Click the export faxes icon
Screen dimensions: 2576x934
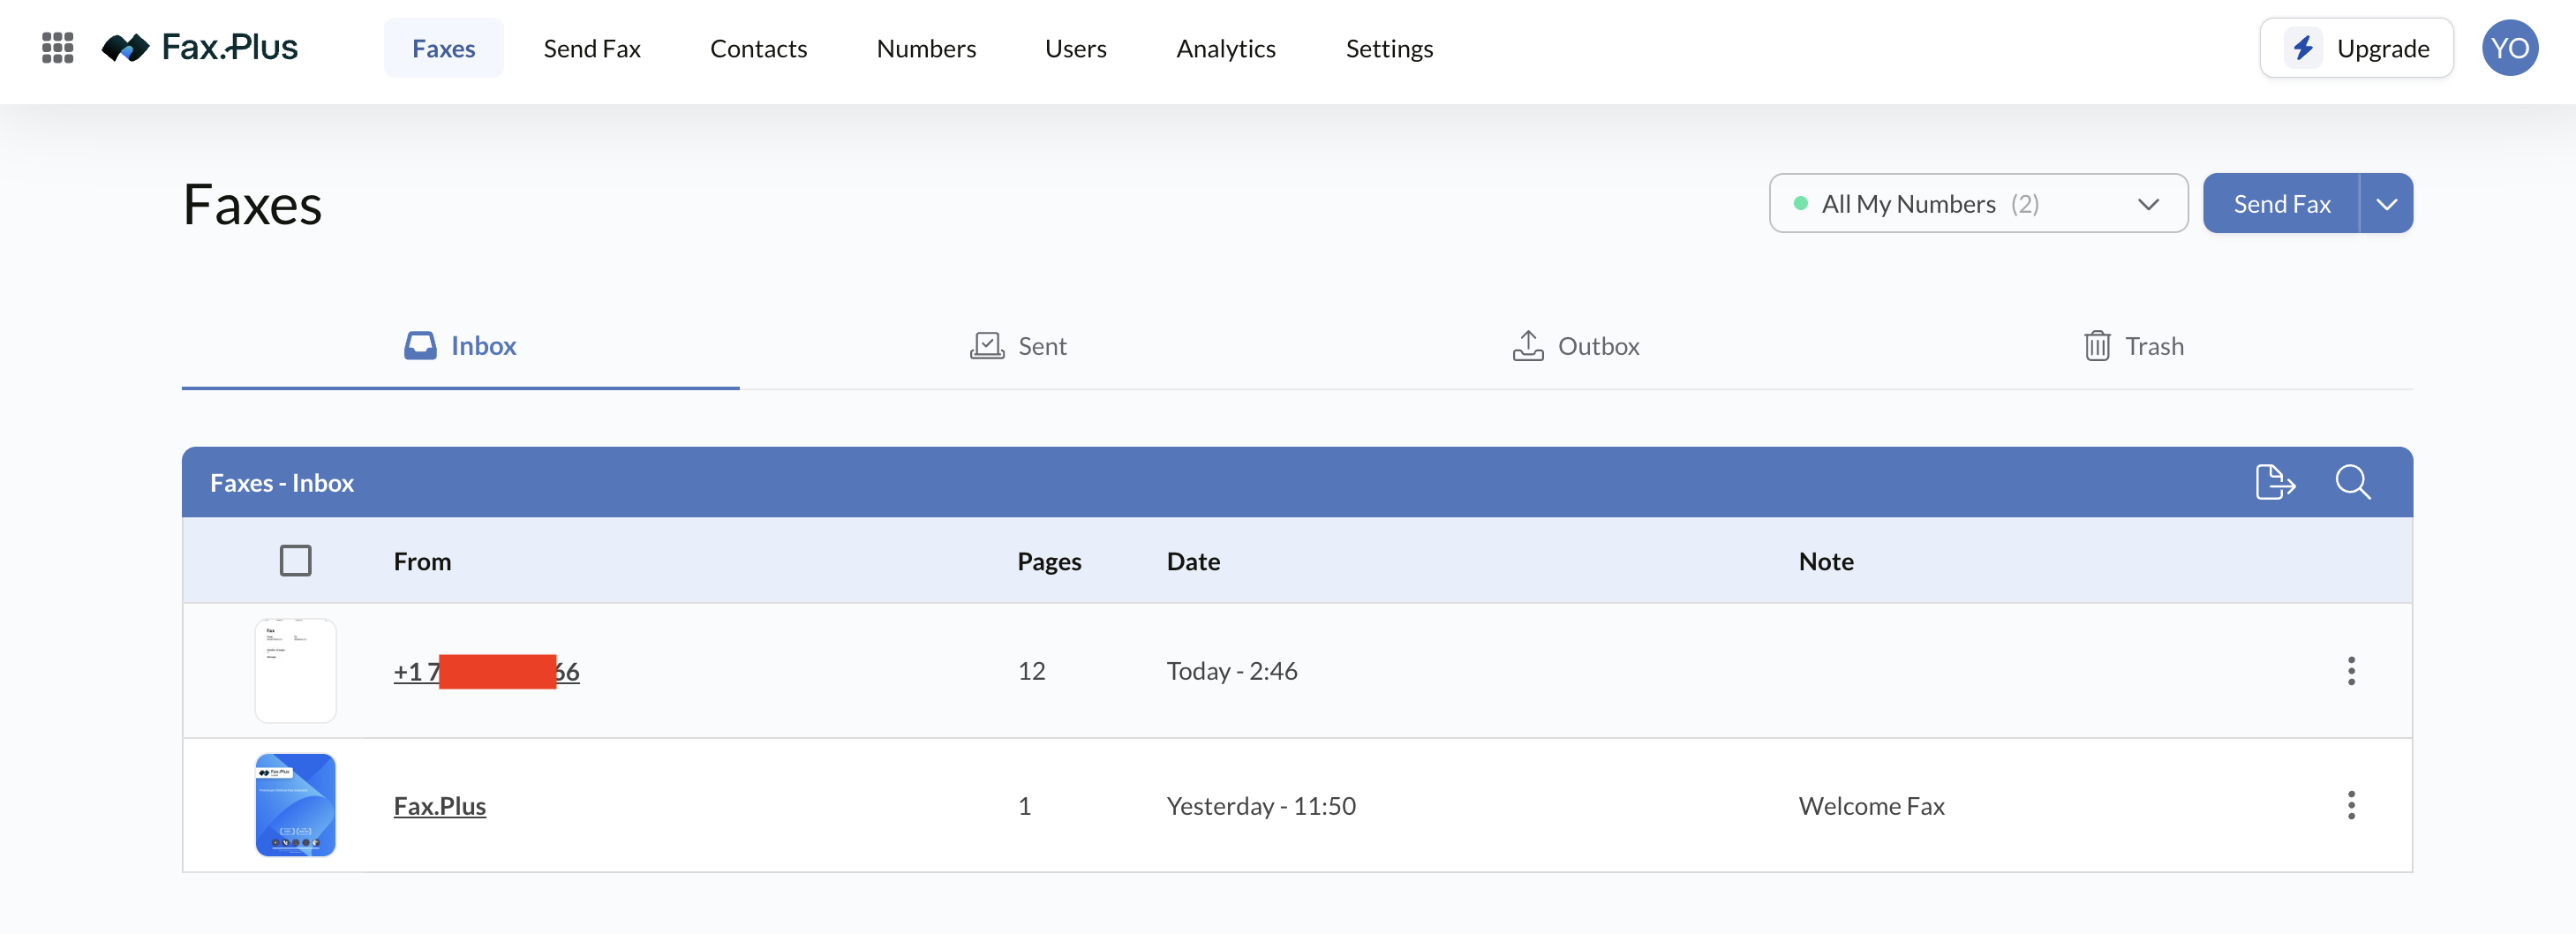click(x=2275, y=482)
